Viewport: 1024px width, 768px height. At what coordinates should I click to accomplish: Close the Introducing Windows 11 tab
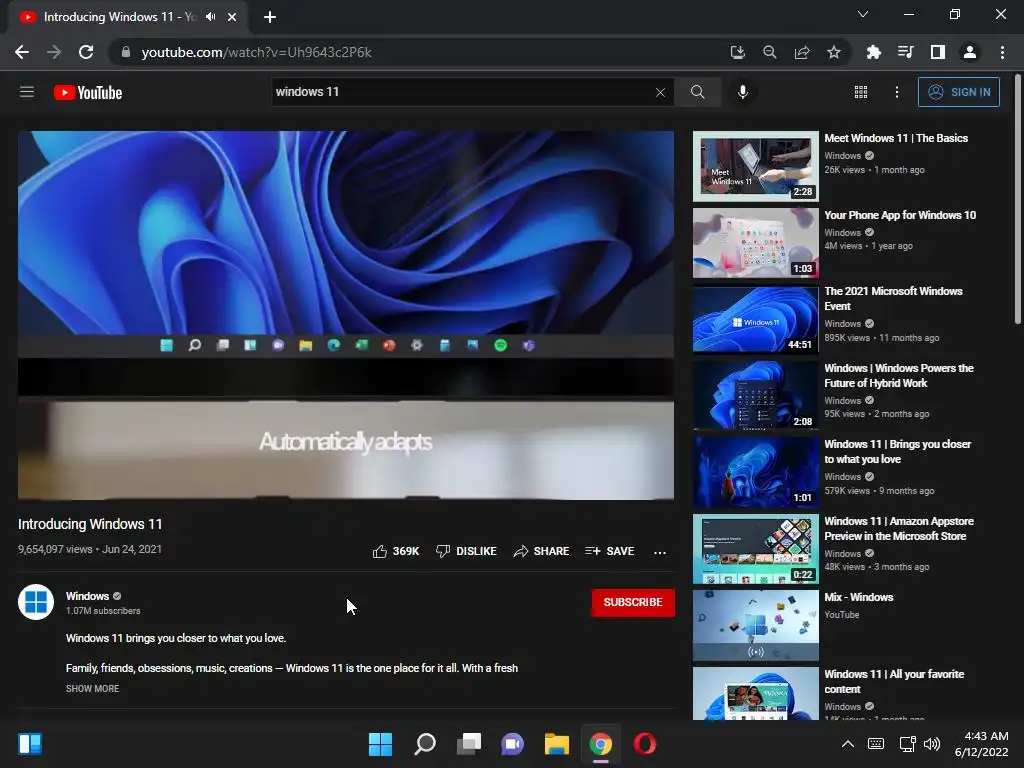tap(232, 17)
